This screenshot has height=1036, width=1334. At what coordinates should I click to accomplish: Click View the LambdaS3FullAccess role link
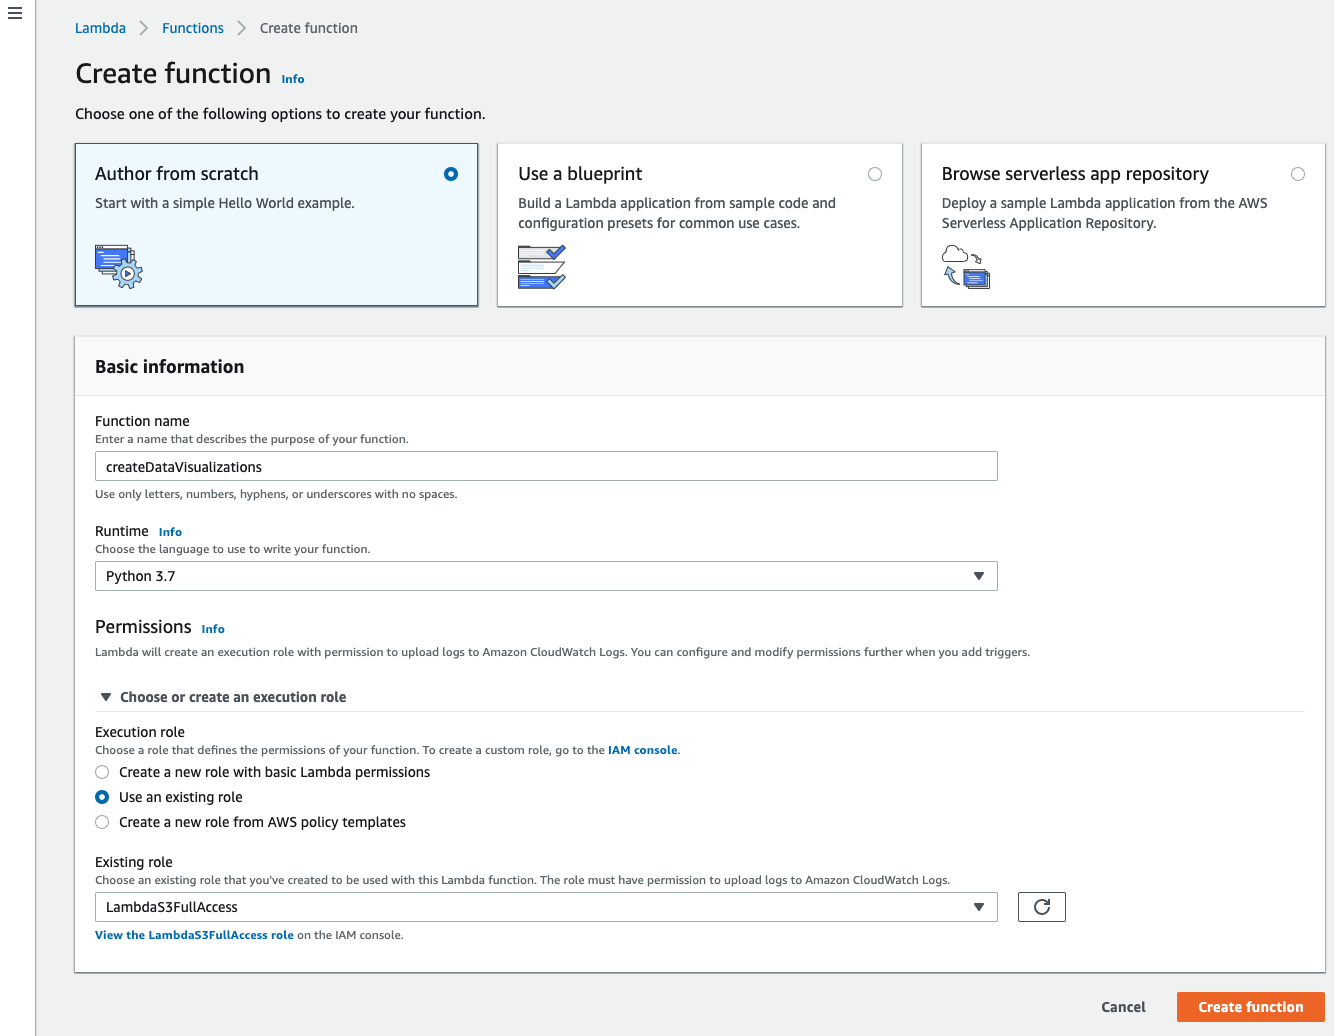(x=194, y=934)
